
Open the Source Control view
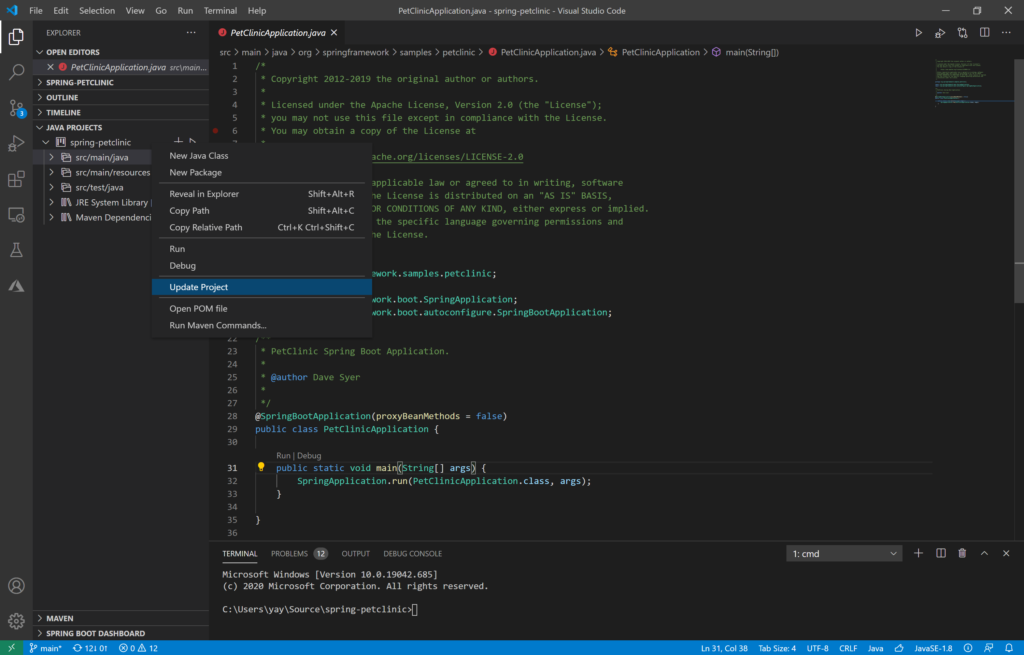[x=14, y=107]
